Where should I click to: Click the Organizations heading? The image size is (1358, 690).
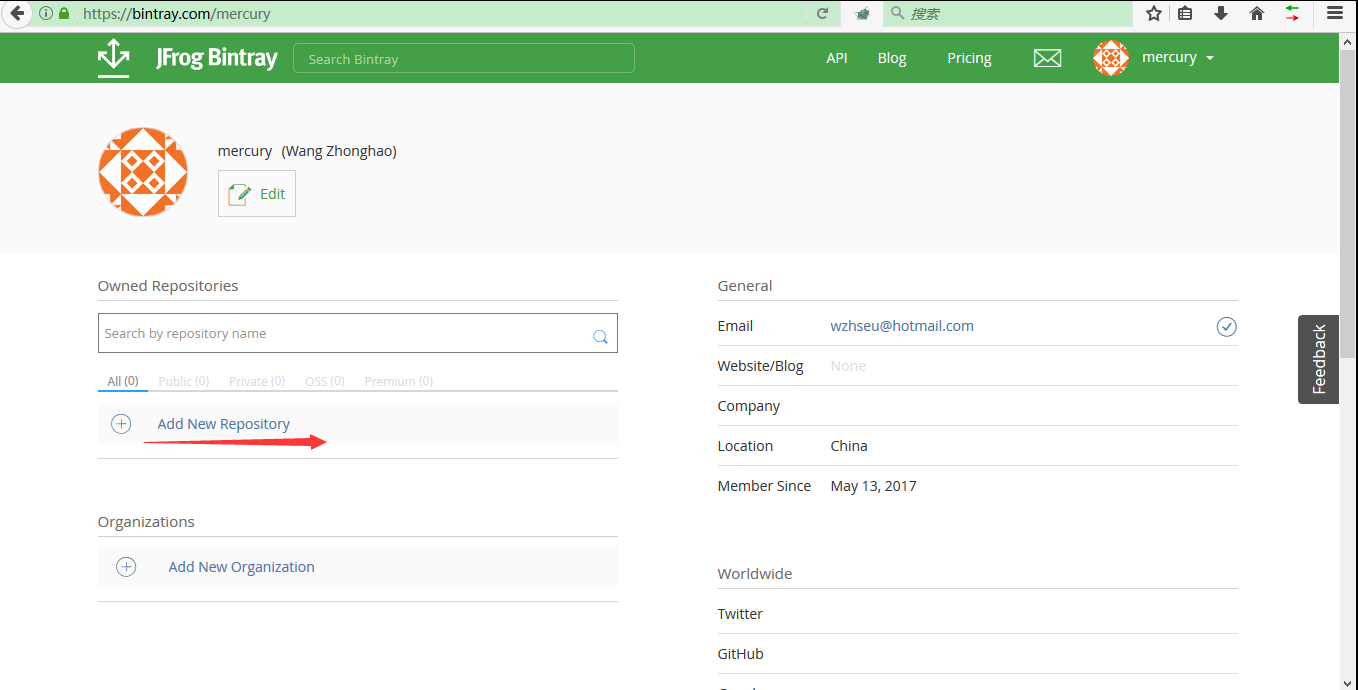[x=146, y=522]
